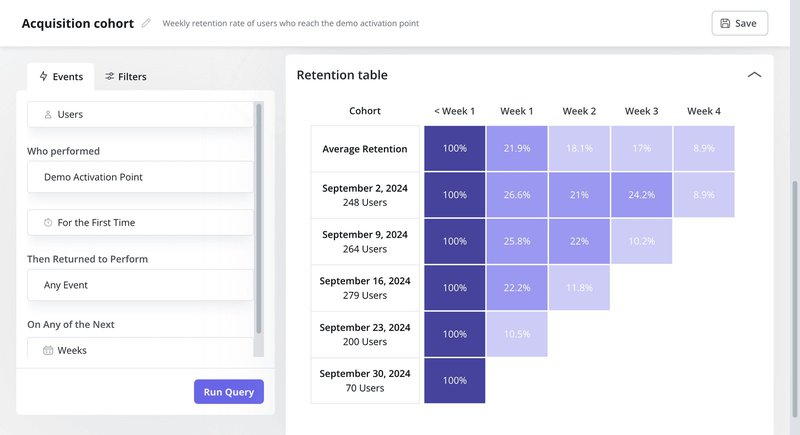Click the calendar icon next to Weeks
The height and width of the screenshot is (435, 800).
coord(48,351)
